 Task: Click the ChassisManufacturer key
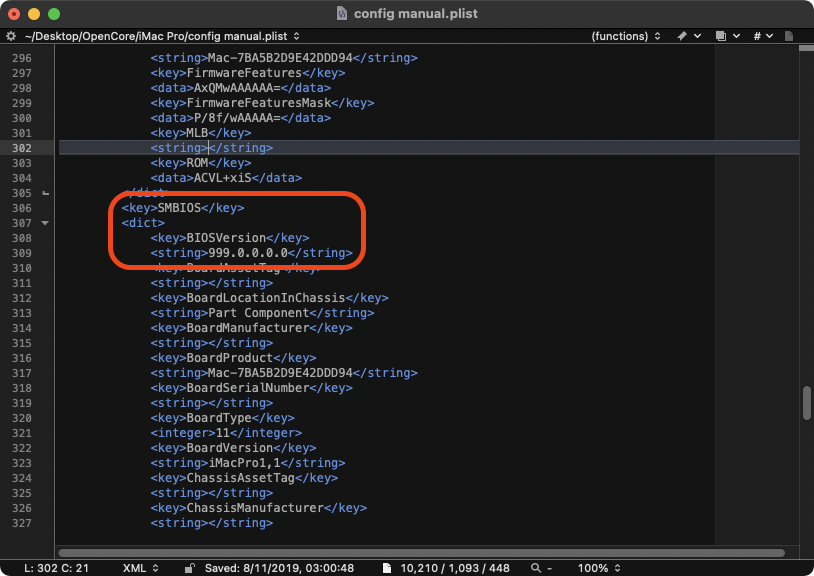pos(255,510)
